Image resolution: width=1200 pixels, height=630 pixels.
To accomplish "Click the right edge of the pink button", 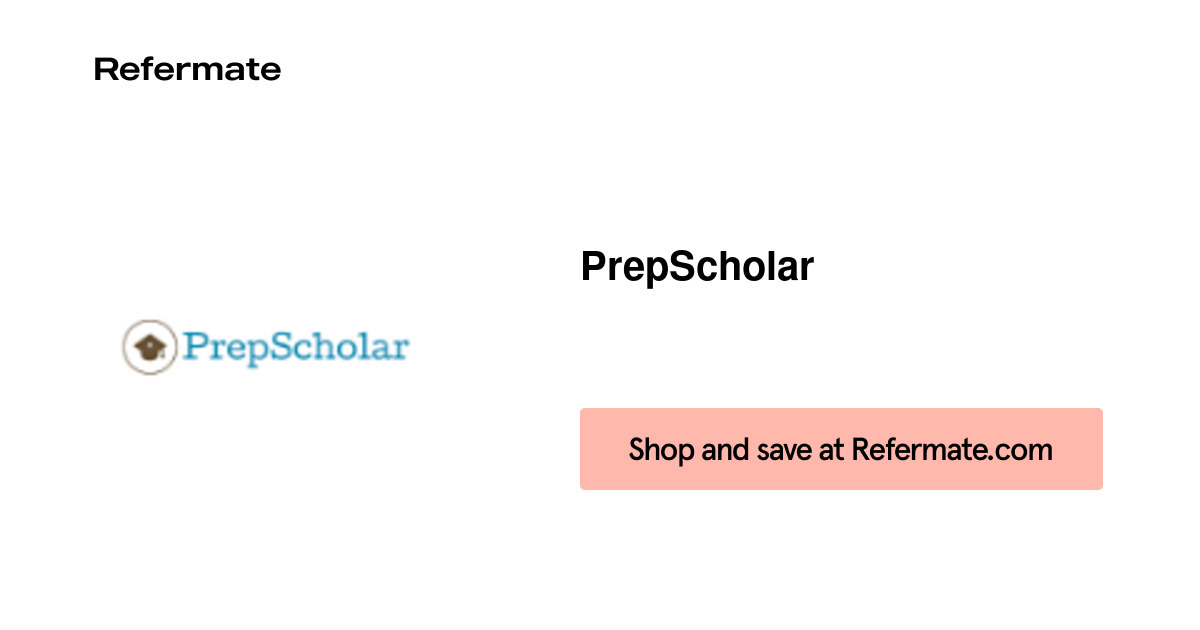I will click(x=1097, y=449).
